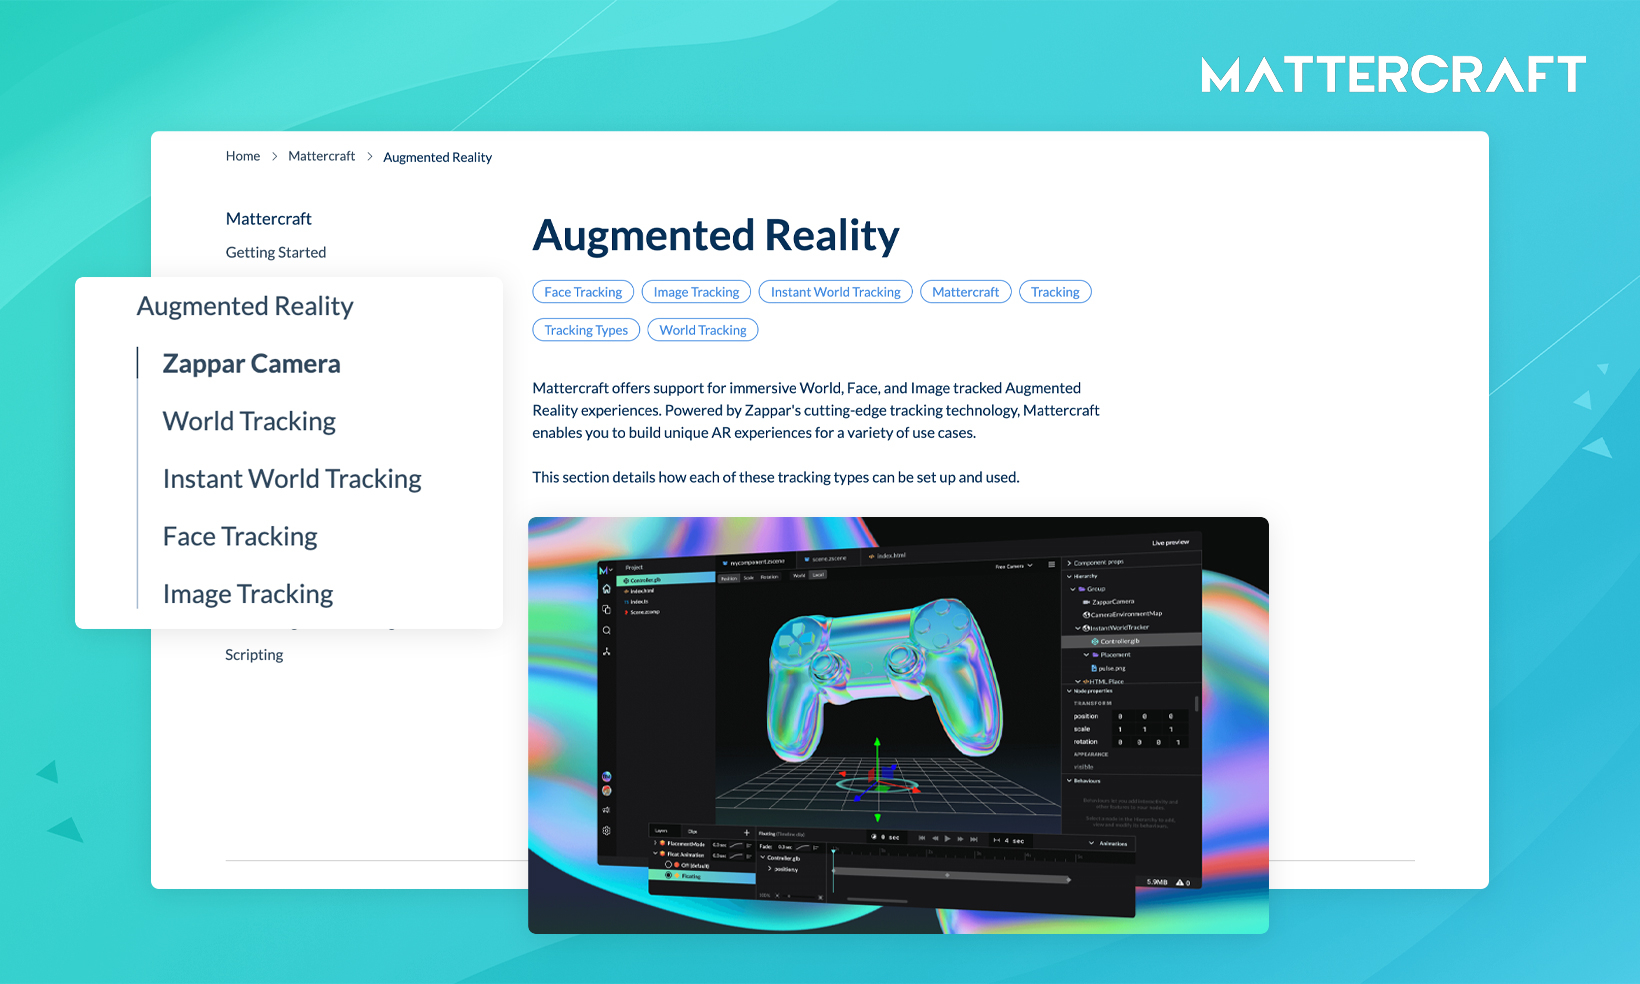Click the search icon in editor sidebar

coord(606,630)
